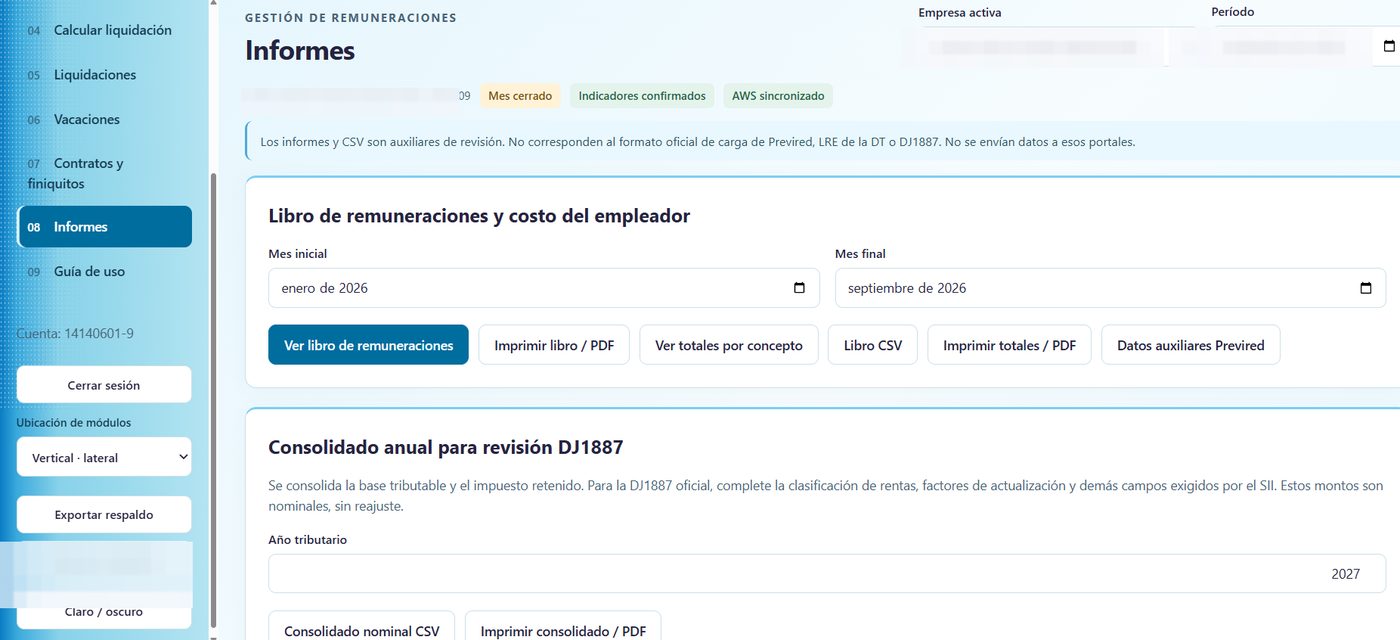Image resolution: width=1400 pixels, height=640 pixels.
Task: Click Indicadores confirmados badge
Action: pos(642,96)
